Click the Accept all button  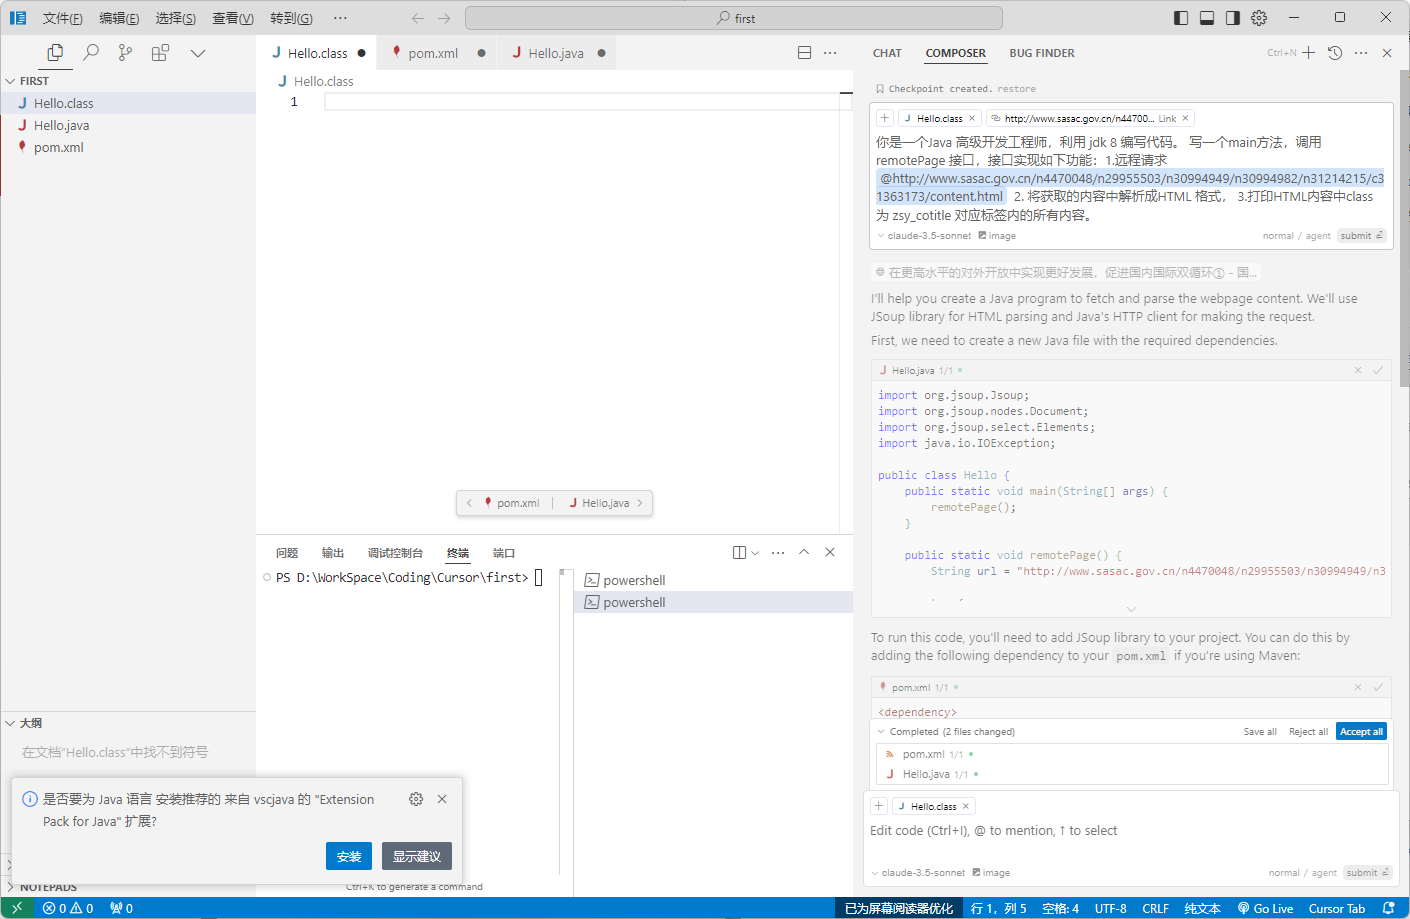pyautogui.click(x=1360, y=732)
